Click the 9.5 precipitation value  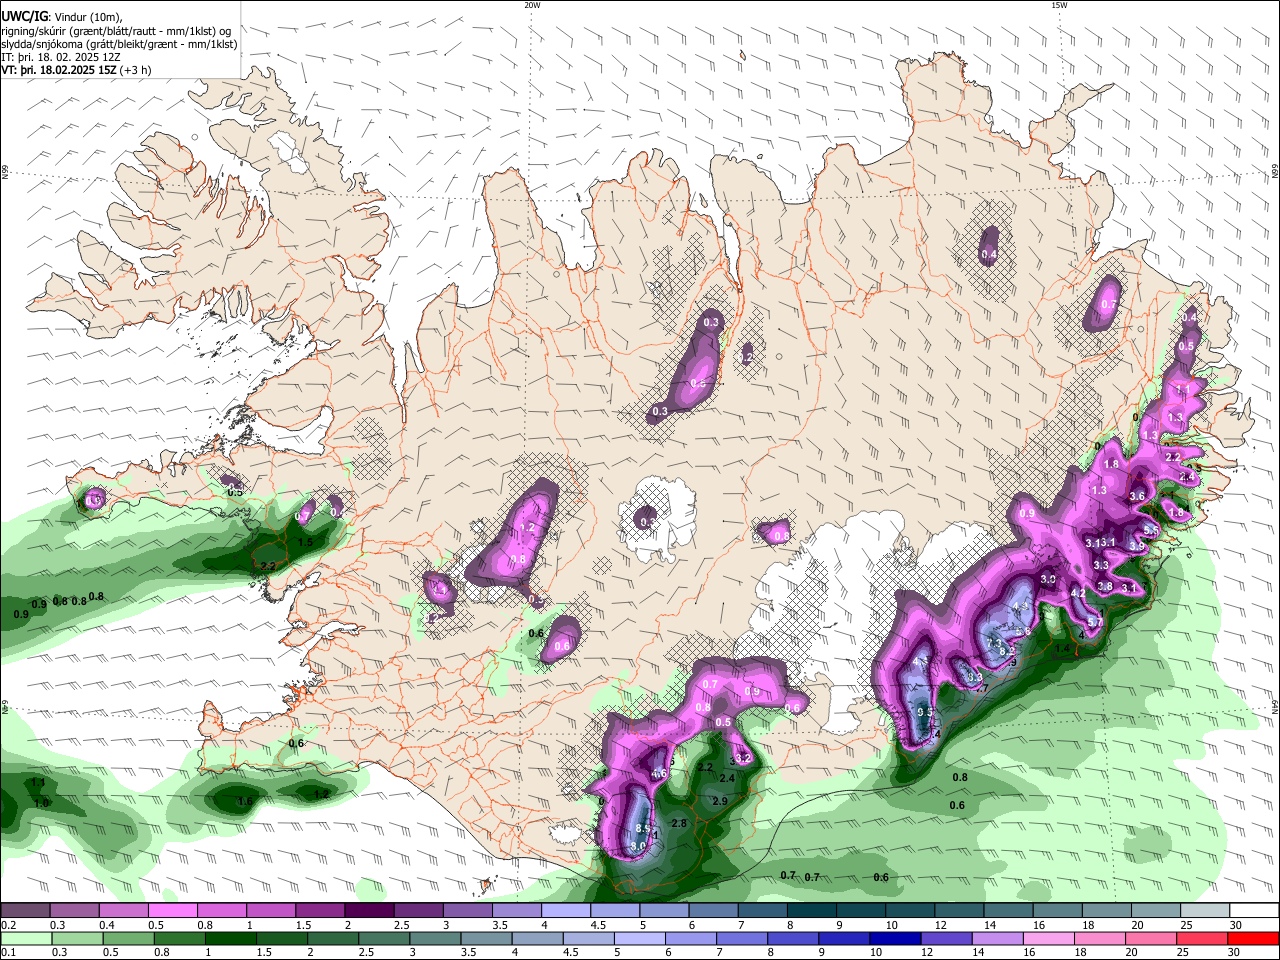coord(925,712)
